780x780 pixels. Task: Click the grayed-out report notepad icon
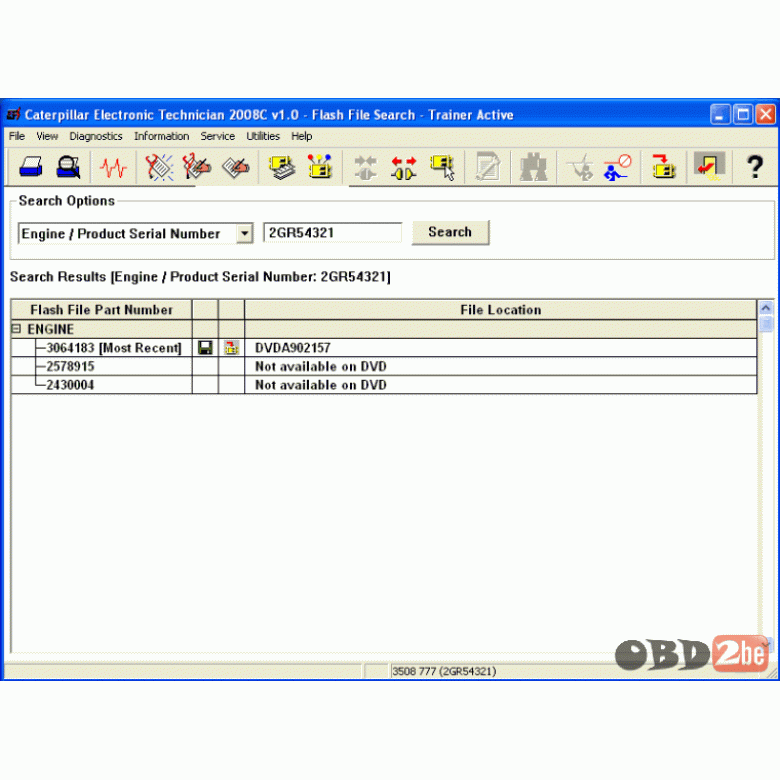(x=488, y=167)
